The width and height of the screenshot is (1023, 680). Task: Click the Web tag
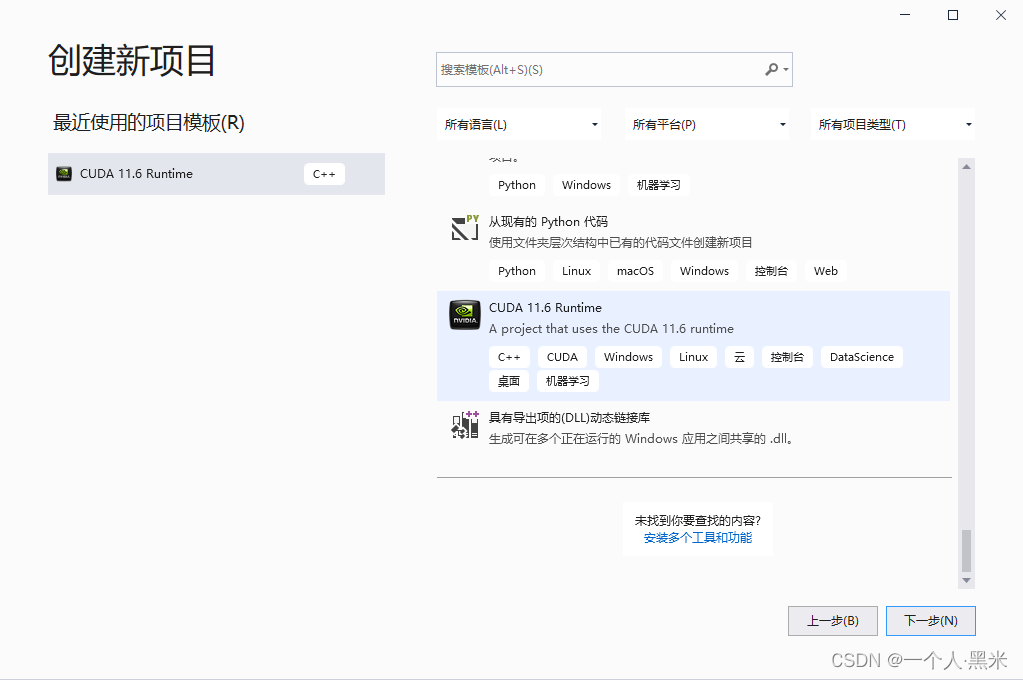[x=825, y=271]
